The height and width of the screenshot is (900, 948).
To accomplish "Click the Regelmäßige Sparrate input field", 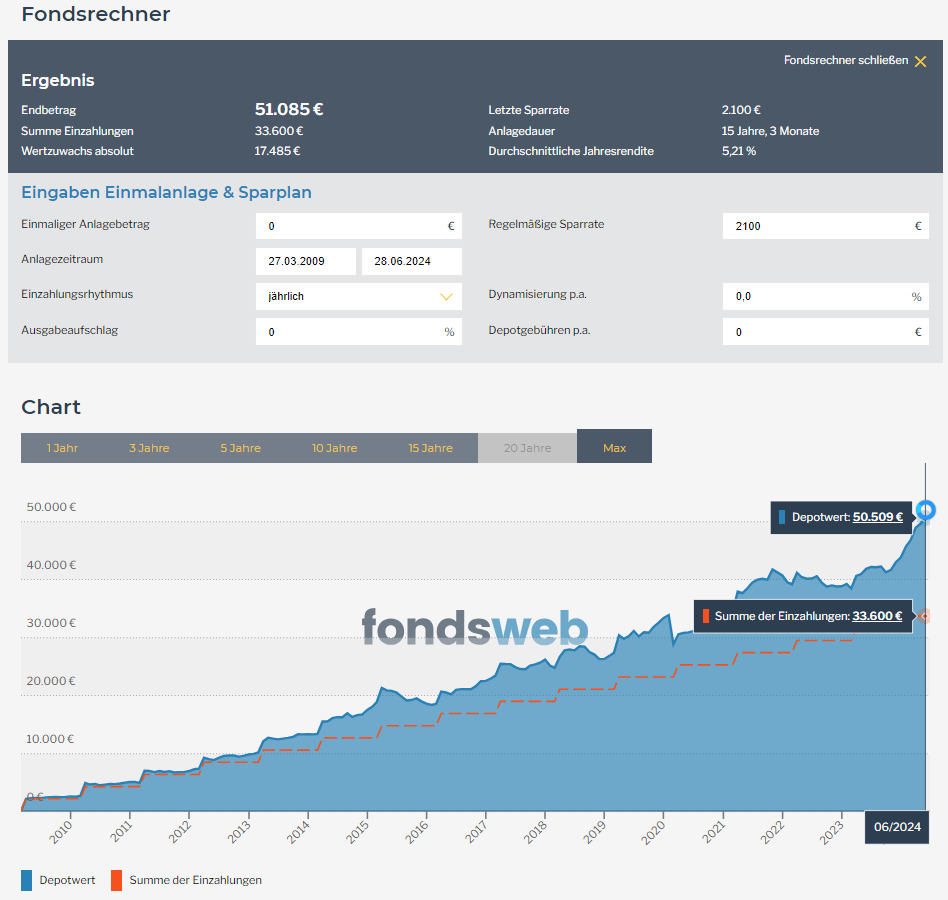I will 815,226.
